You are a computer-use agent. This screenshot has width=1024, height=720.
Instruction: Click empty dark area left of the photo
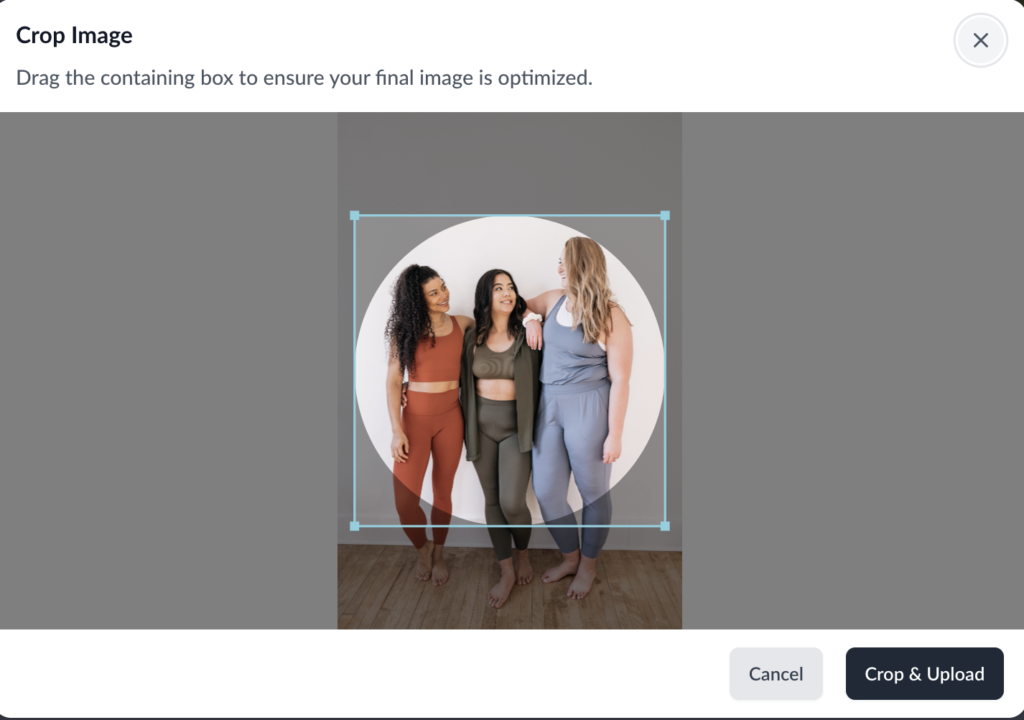168,370
